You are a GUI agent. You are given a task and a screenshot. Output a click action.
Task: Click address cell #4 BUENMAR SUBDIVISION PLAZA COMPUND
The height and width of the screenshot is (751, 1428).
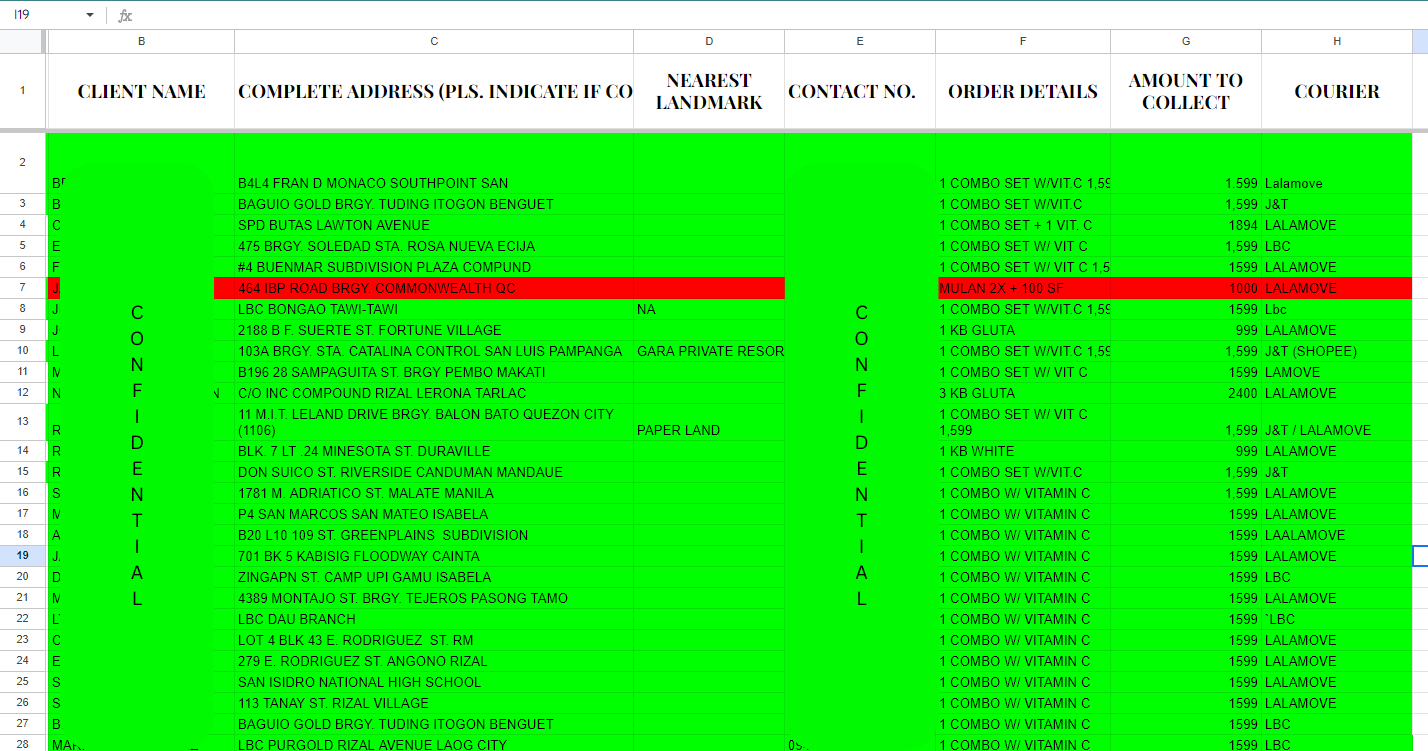pos(434,267)
